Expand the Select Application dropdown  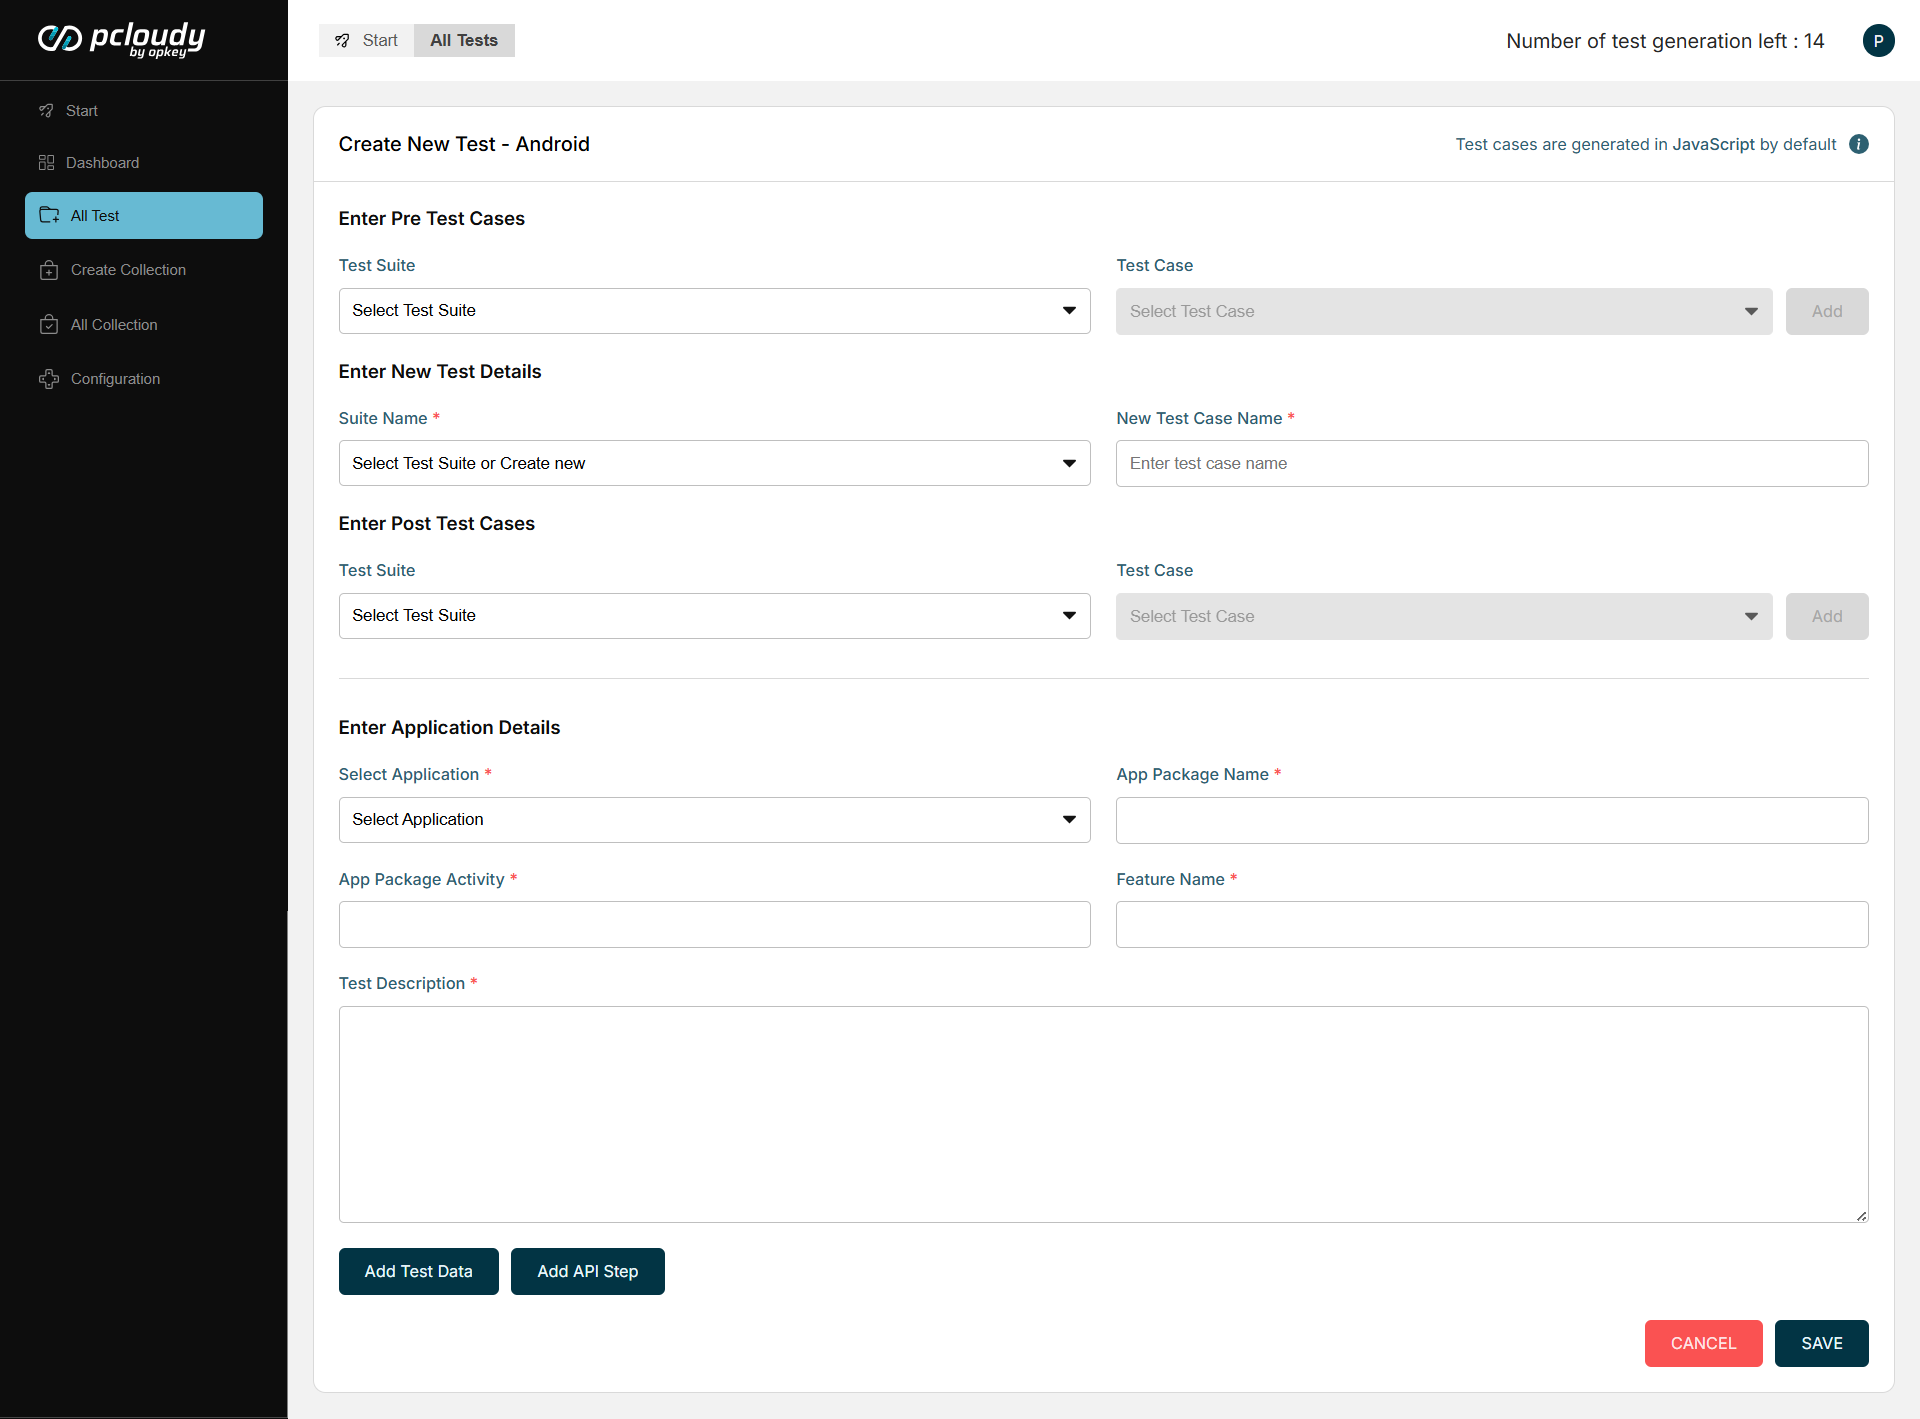tap(714, 820)
